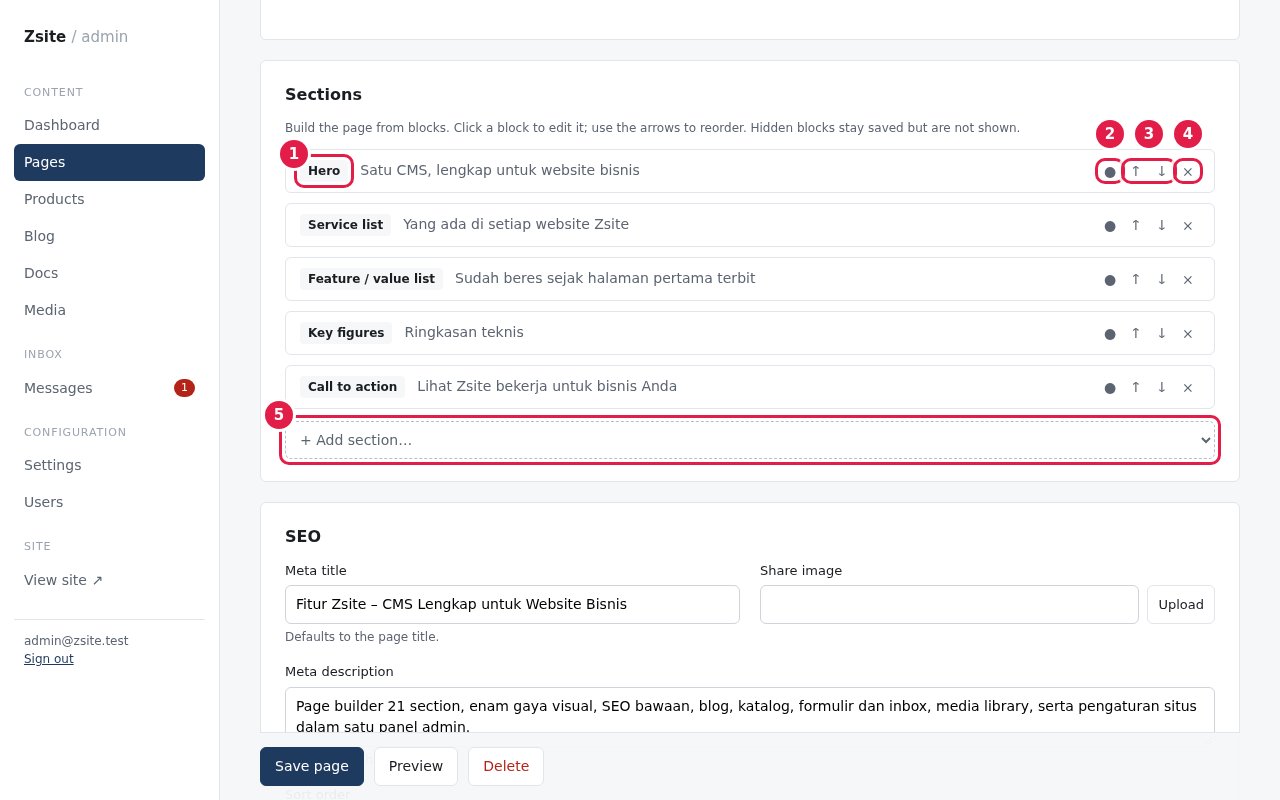
Task: Move the Service list section up
Action: pos(1136,225)
